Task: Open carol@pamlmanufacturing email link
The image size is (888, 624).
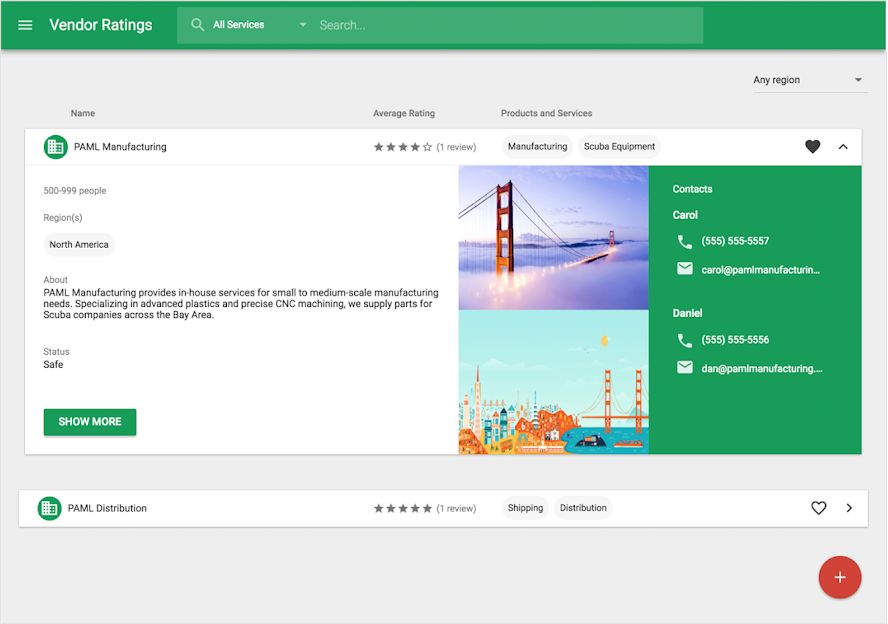Action: (760, 270)
